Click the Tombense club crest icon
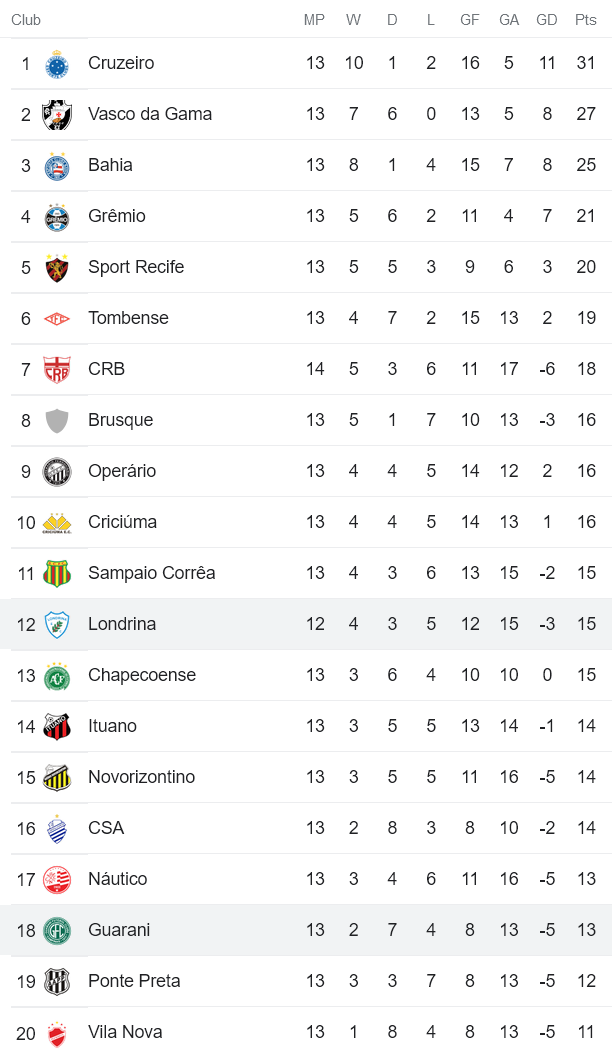 (x=57, y=319)
